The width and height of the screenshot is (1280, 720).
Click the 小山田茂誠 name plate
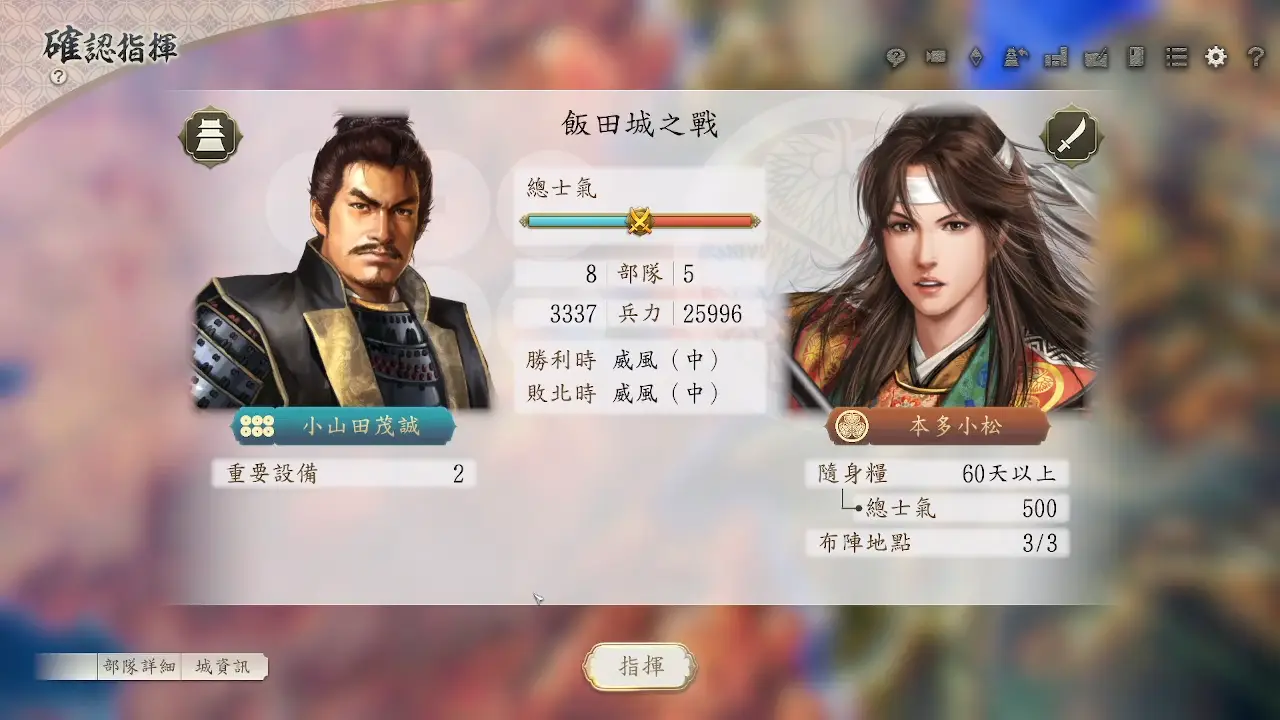point(344,426)
